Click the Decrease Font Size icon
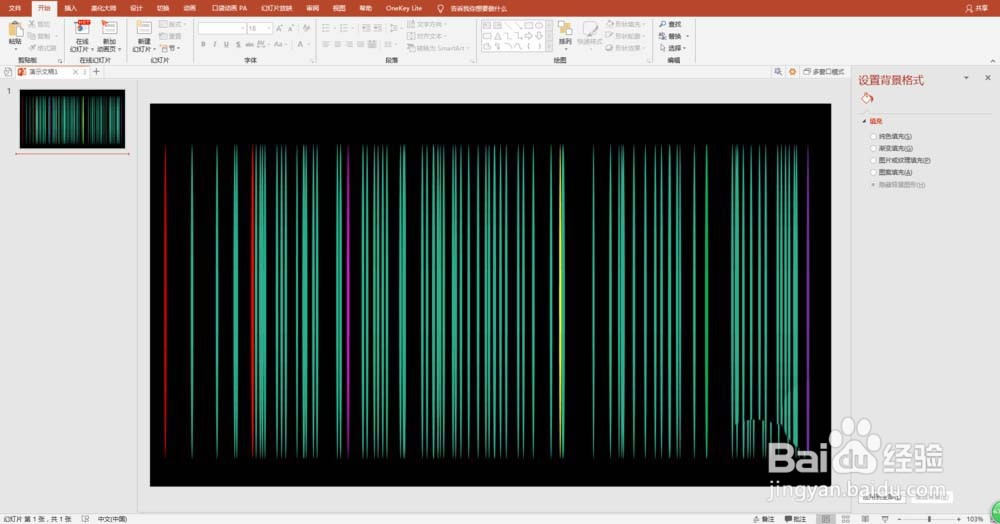The height and width of the screenshot is (524, 1000). 291,29
